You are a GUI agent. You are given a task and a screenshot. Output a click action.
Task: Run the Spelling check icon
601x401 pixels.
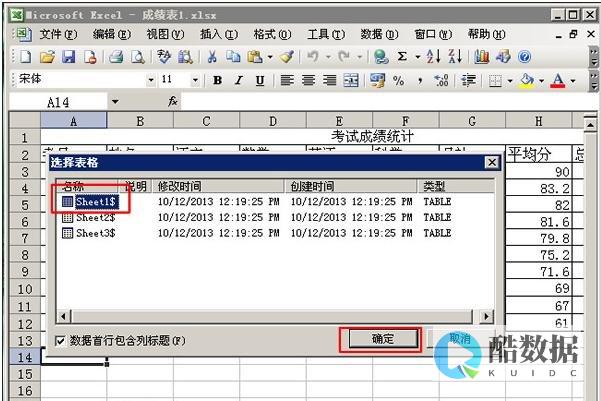(x=164, y=57)
